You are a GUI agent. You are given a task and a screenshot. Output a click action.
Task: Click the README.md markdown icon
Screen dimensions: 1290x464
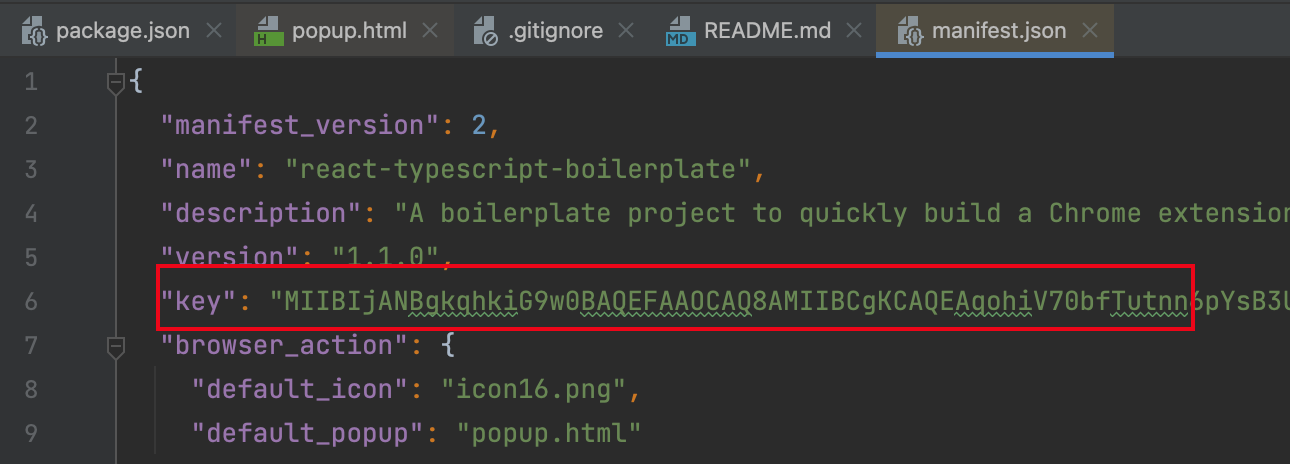click(680, 31)
